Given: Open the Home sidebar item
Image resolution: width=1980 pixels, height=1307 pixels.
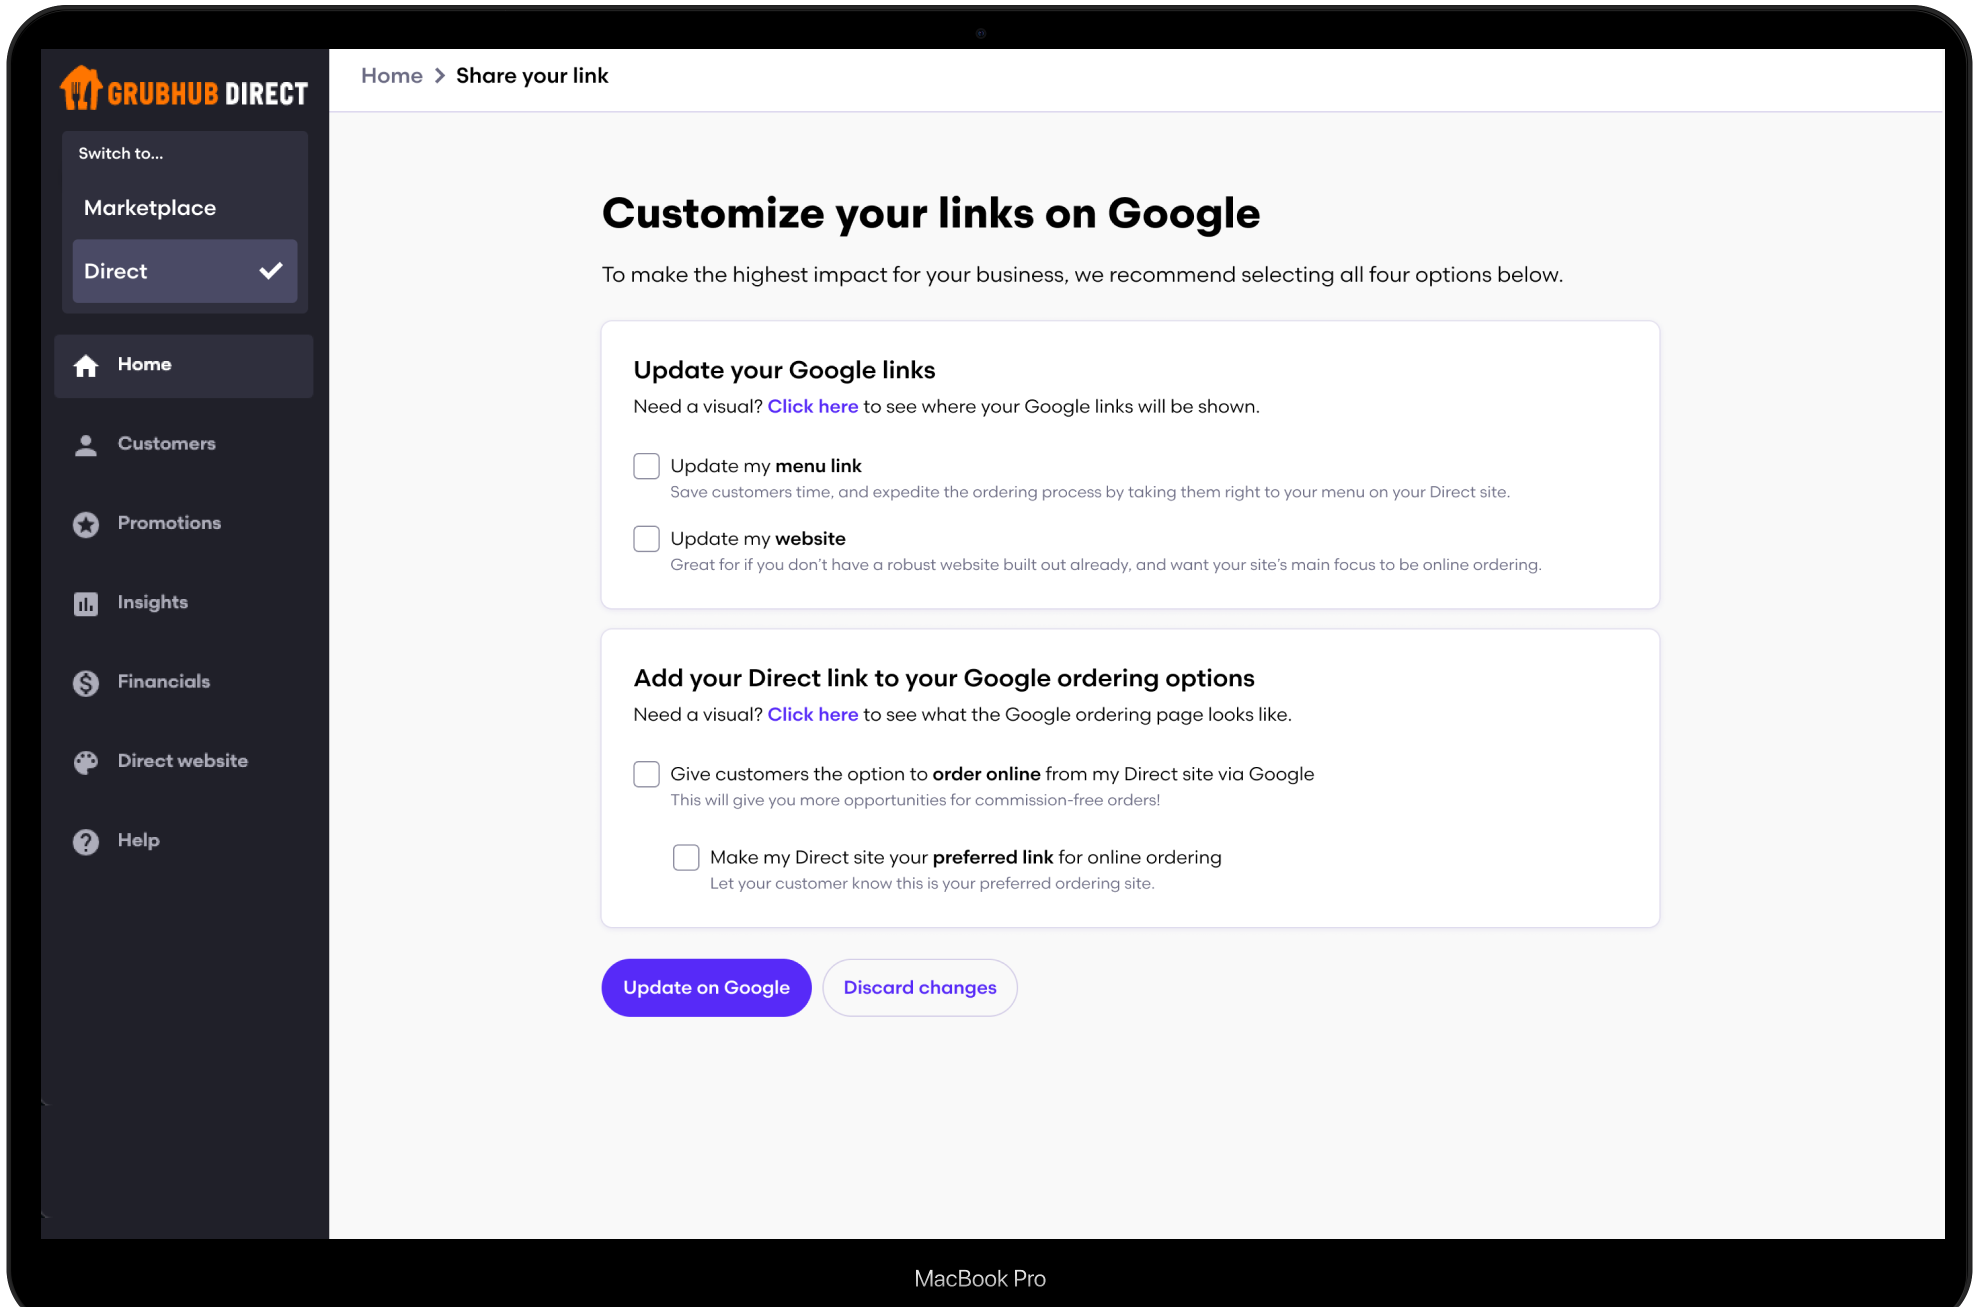Looking at the screenshot, I should click(x=184, y=366).
